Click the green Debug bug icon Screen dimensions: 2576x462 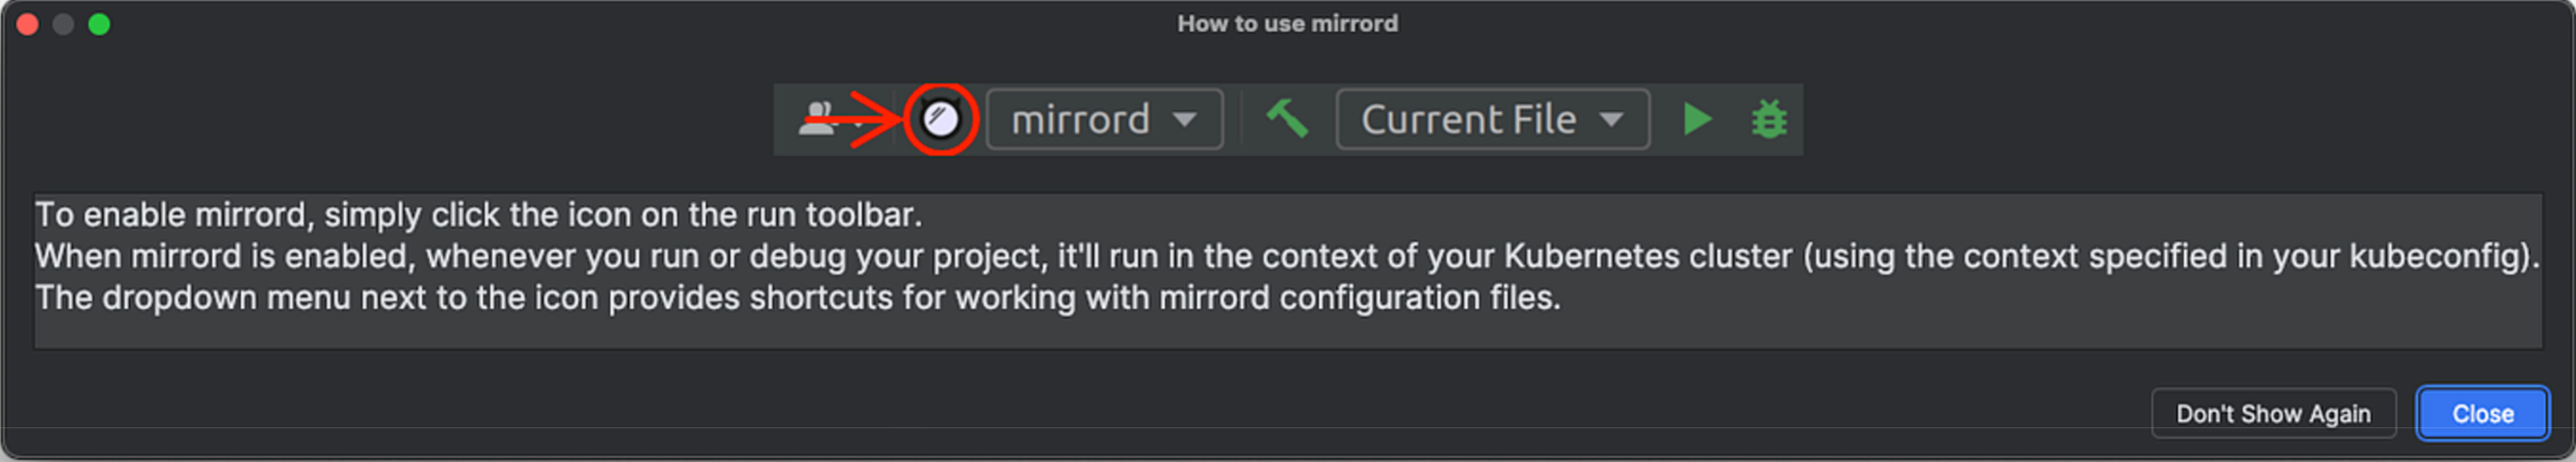click(x=1768, y=119)
